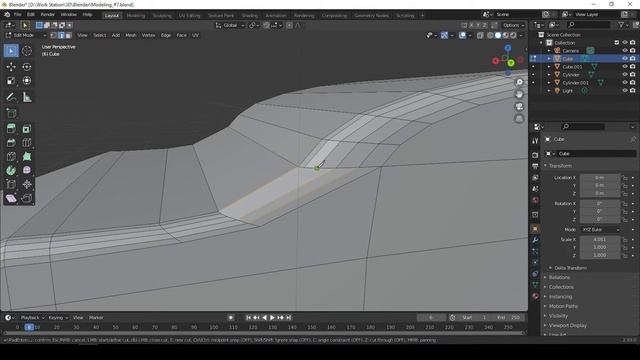This screenshot has height=360, width=640.
Task: Play the animation forward
Action: (x=272, y=318)
